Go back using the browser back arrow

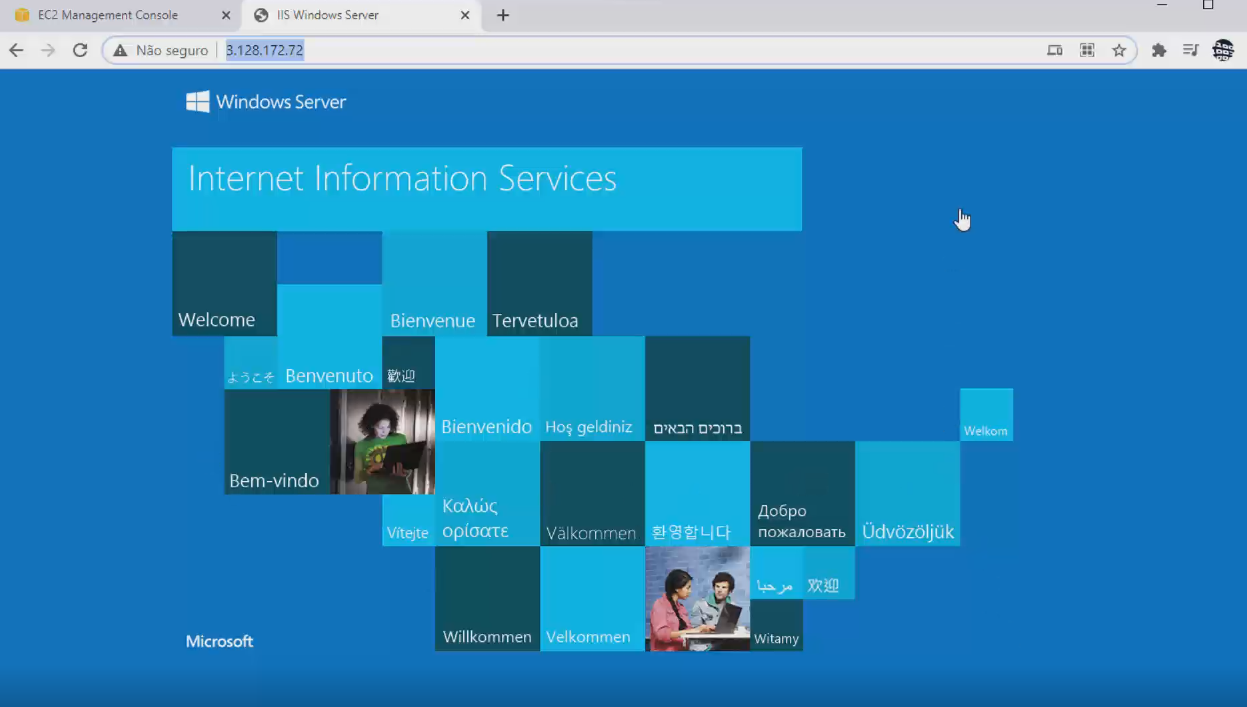16,50
